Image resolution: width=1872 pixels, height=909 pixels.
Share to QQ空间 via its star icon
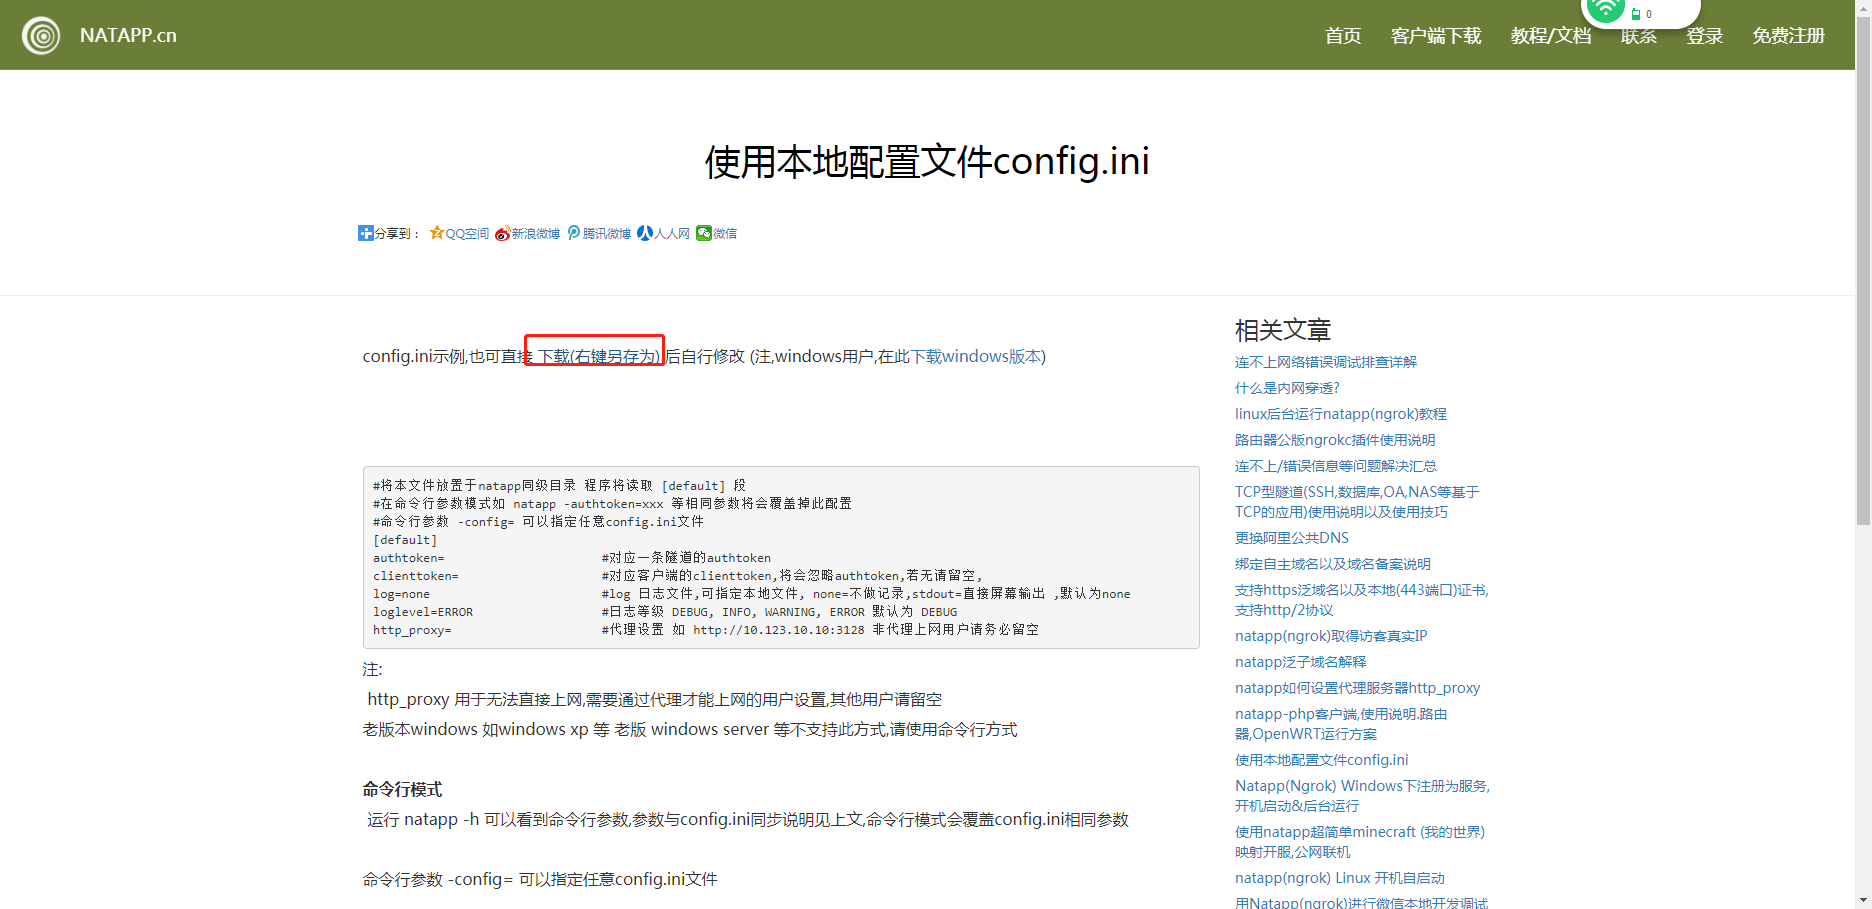(437, 233)
